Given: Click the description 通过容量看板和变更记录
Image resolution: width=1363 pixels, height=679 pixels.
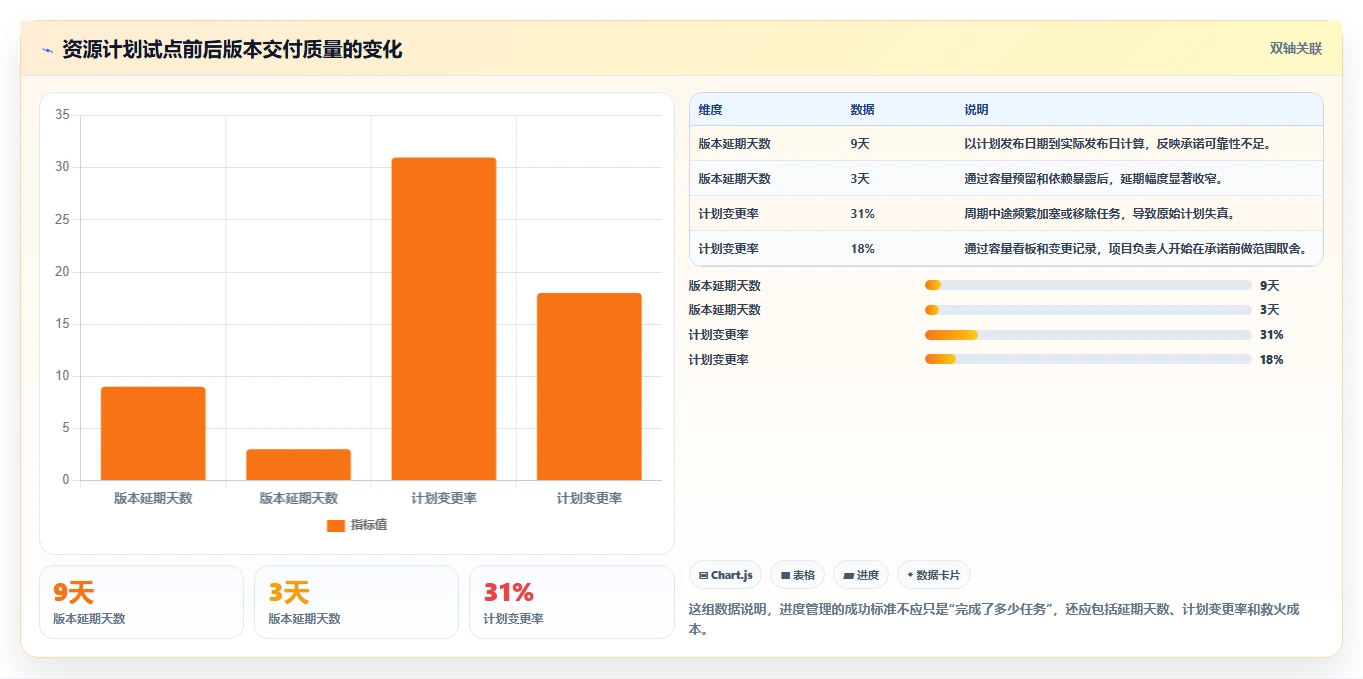Looking at the screenshot, I should [x=1137, y=249].
